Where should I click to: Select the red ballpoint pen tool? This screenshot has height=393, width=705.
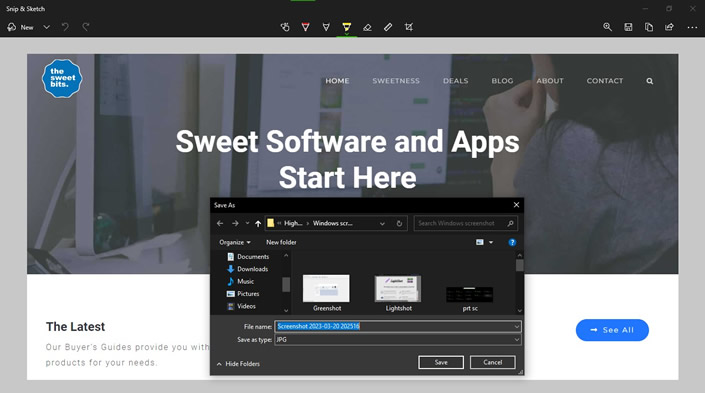tap(305, 27)
